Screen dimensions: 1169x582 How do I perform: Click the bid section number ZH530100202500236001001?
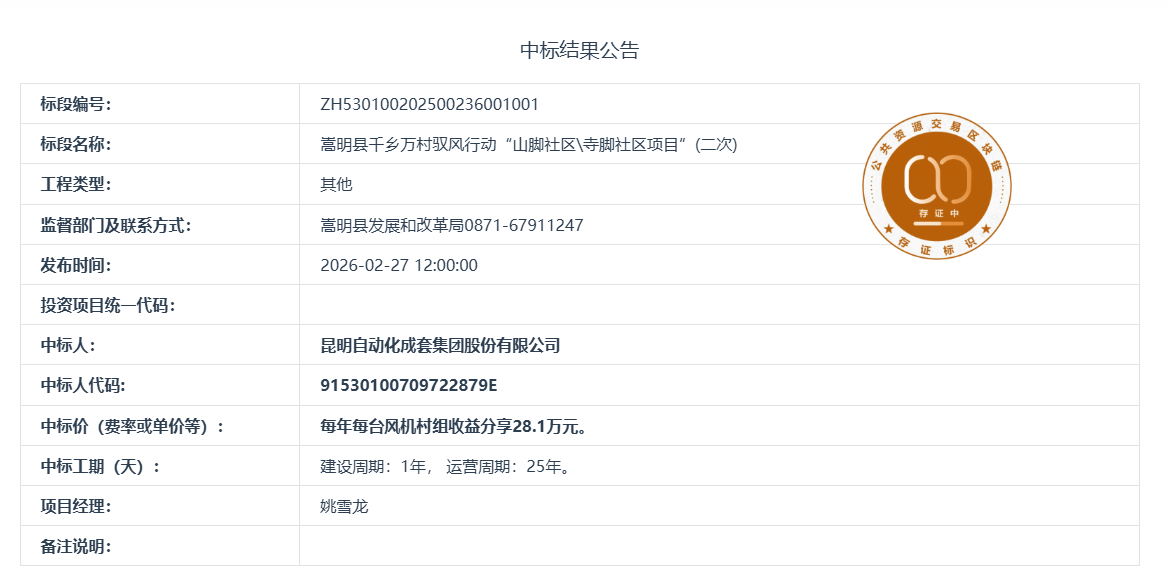point(429,104)
